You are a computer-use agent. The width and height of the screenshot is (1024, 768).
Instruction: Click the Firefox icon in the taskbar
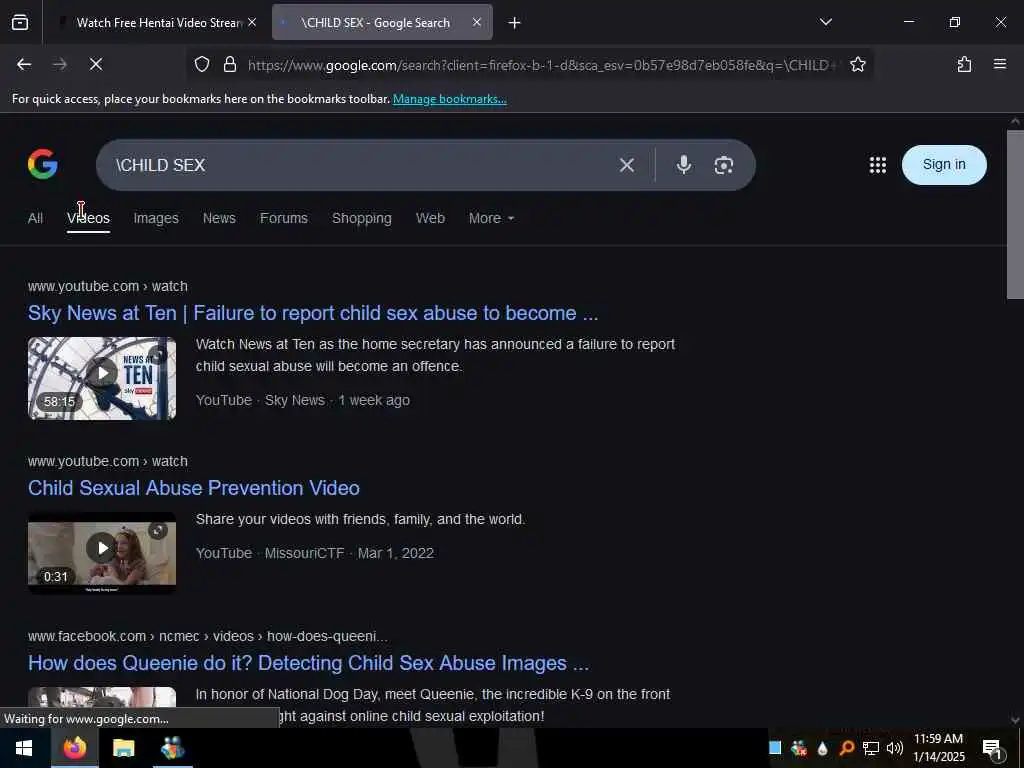(74, 748)
